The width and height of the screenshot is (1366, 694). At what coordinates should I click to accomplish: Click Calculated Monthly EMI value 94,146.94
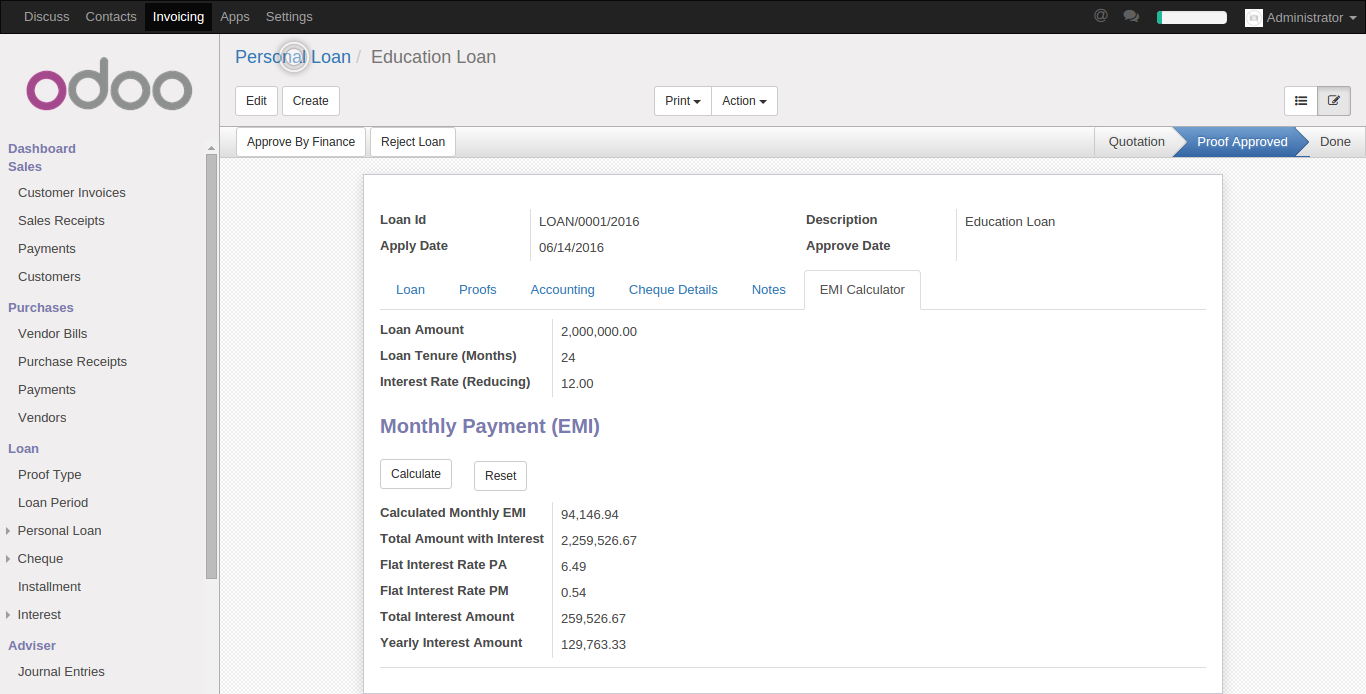click(590, 515)
